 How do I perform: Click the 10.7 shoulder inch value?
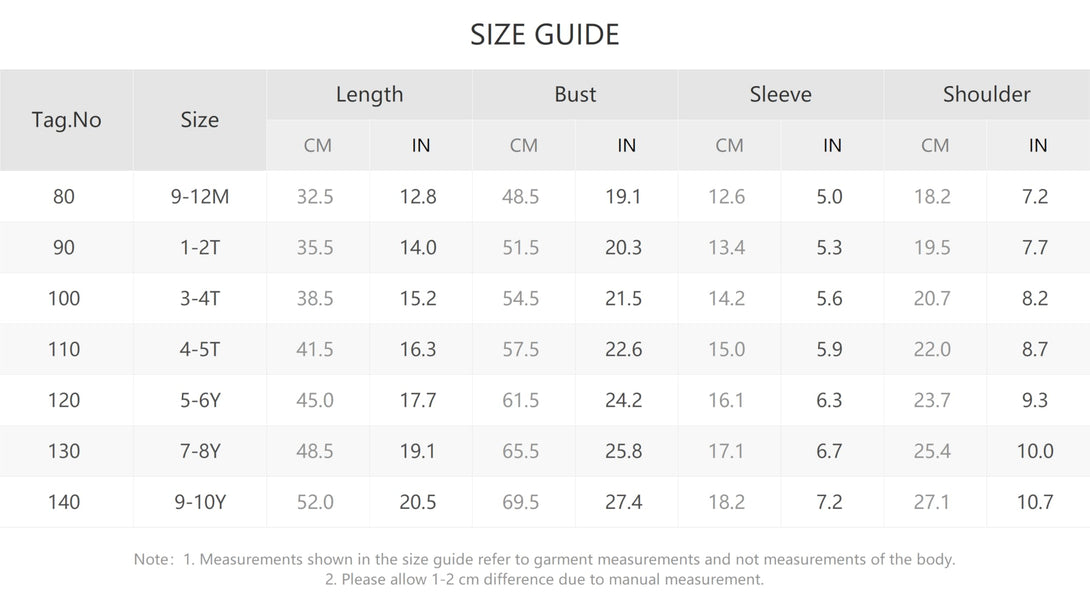tap(1035, 501)
